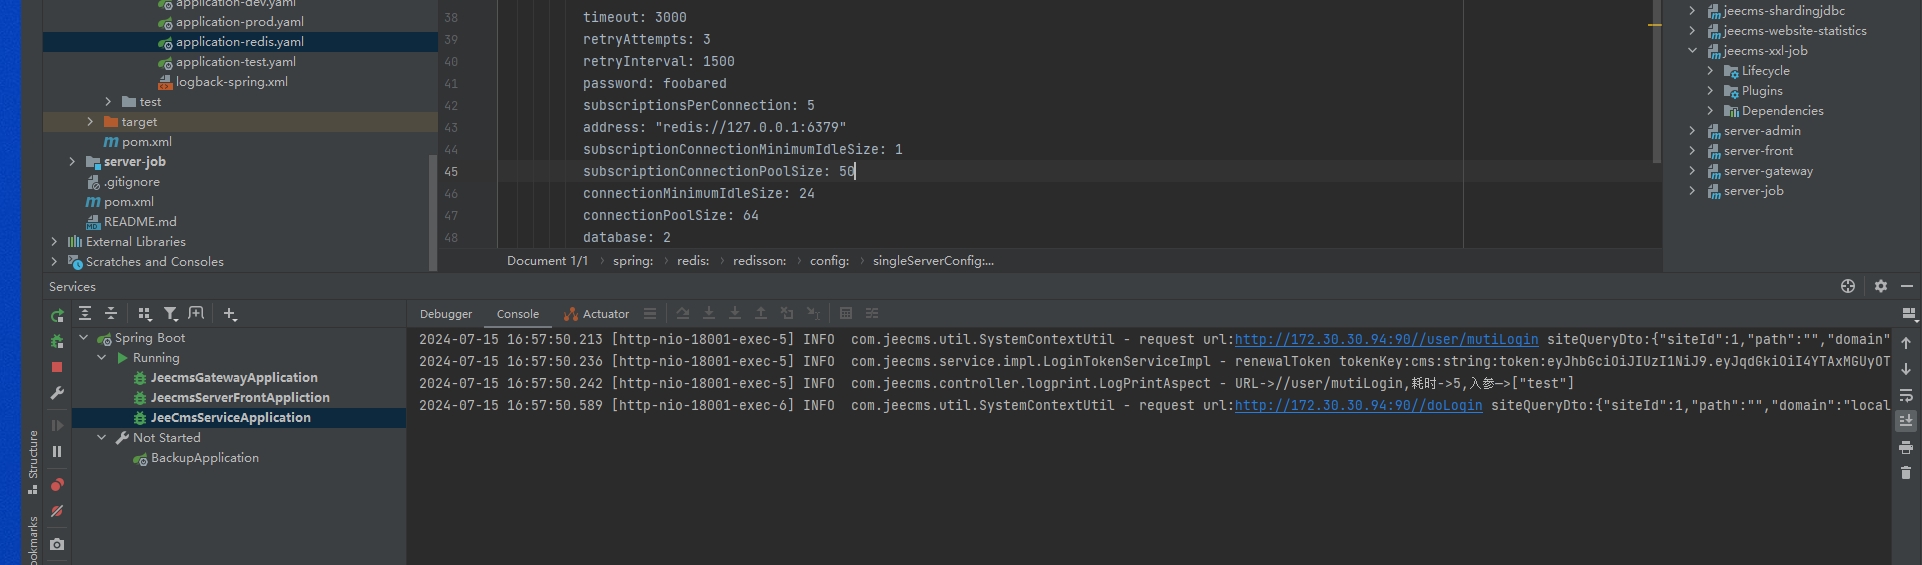This screenshot has width=1922, height=565.
Task: Click the Rerun service icon
Action: 57,315
